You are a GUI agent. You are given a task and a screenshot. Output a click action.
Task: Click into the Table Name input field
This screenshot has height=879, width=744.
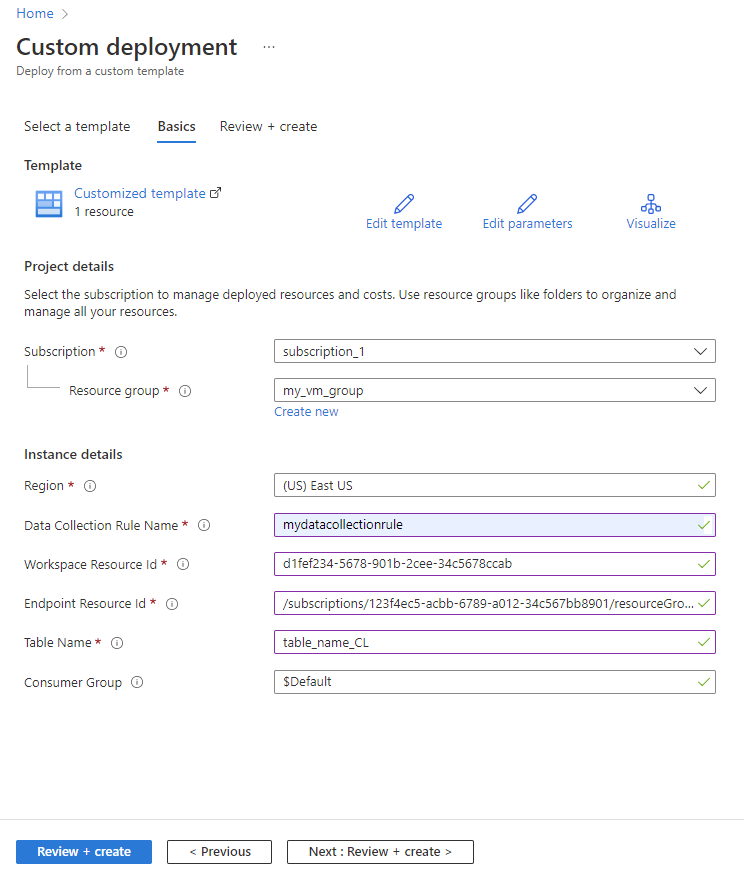(x=495, y=642)
